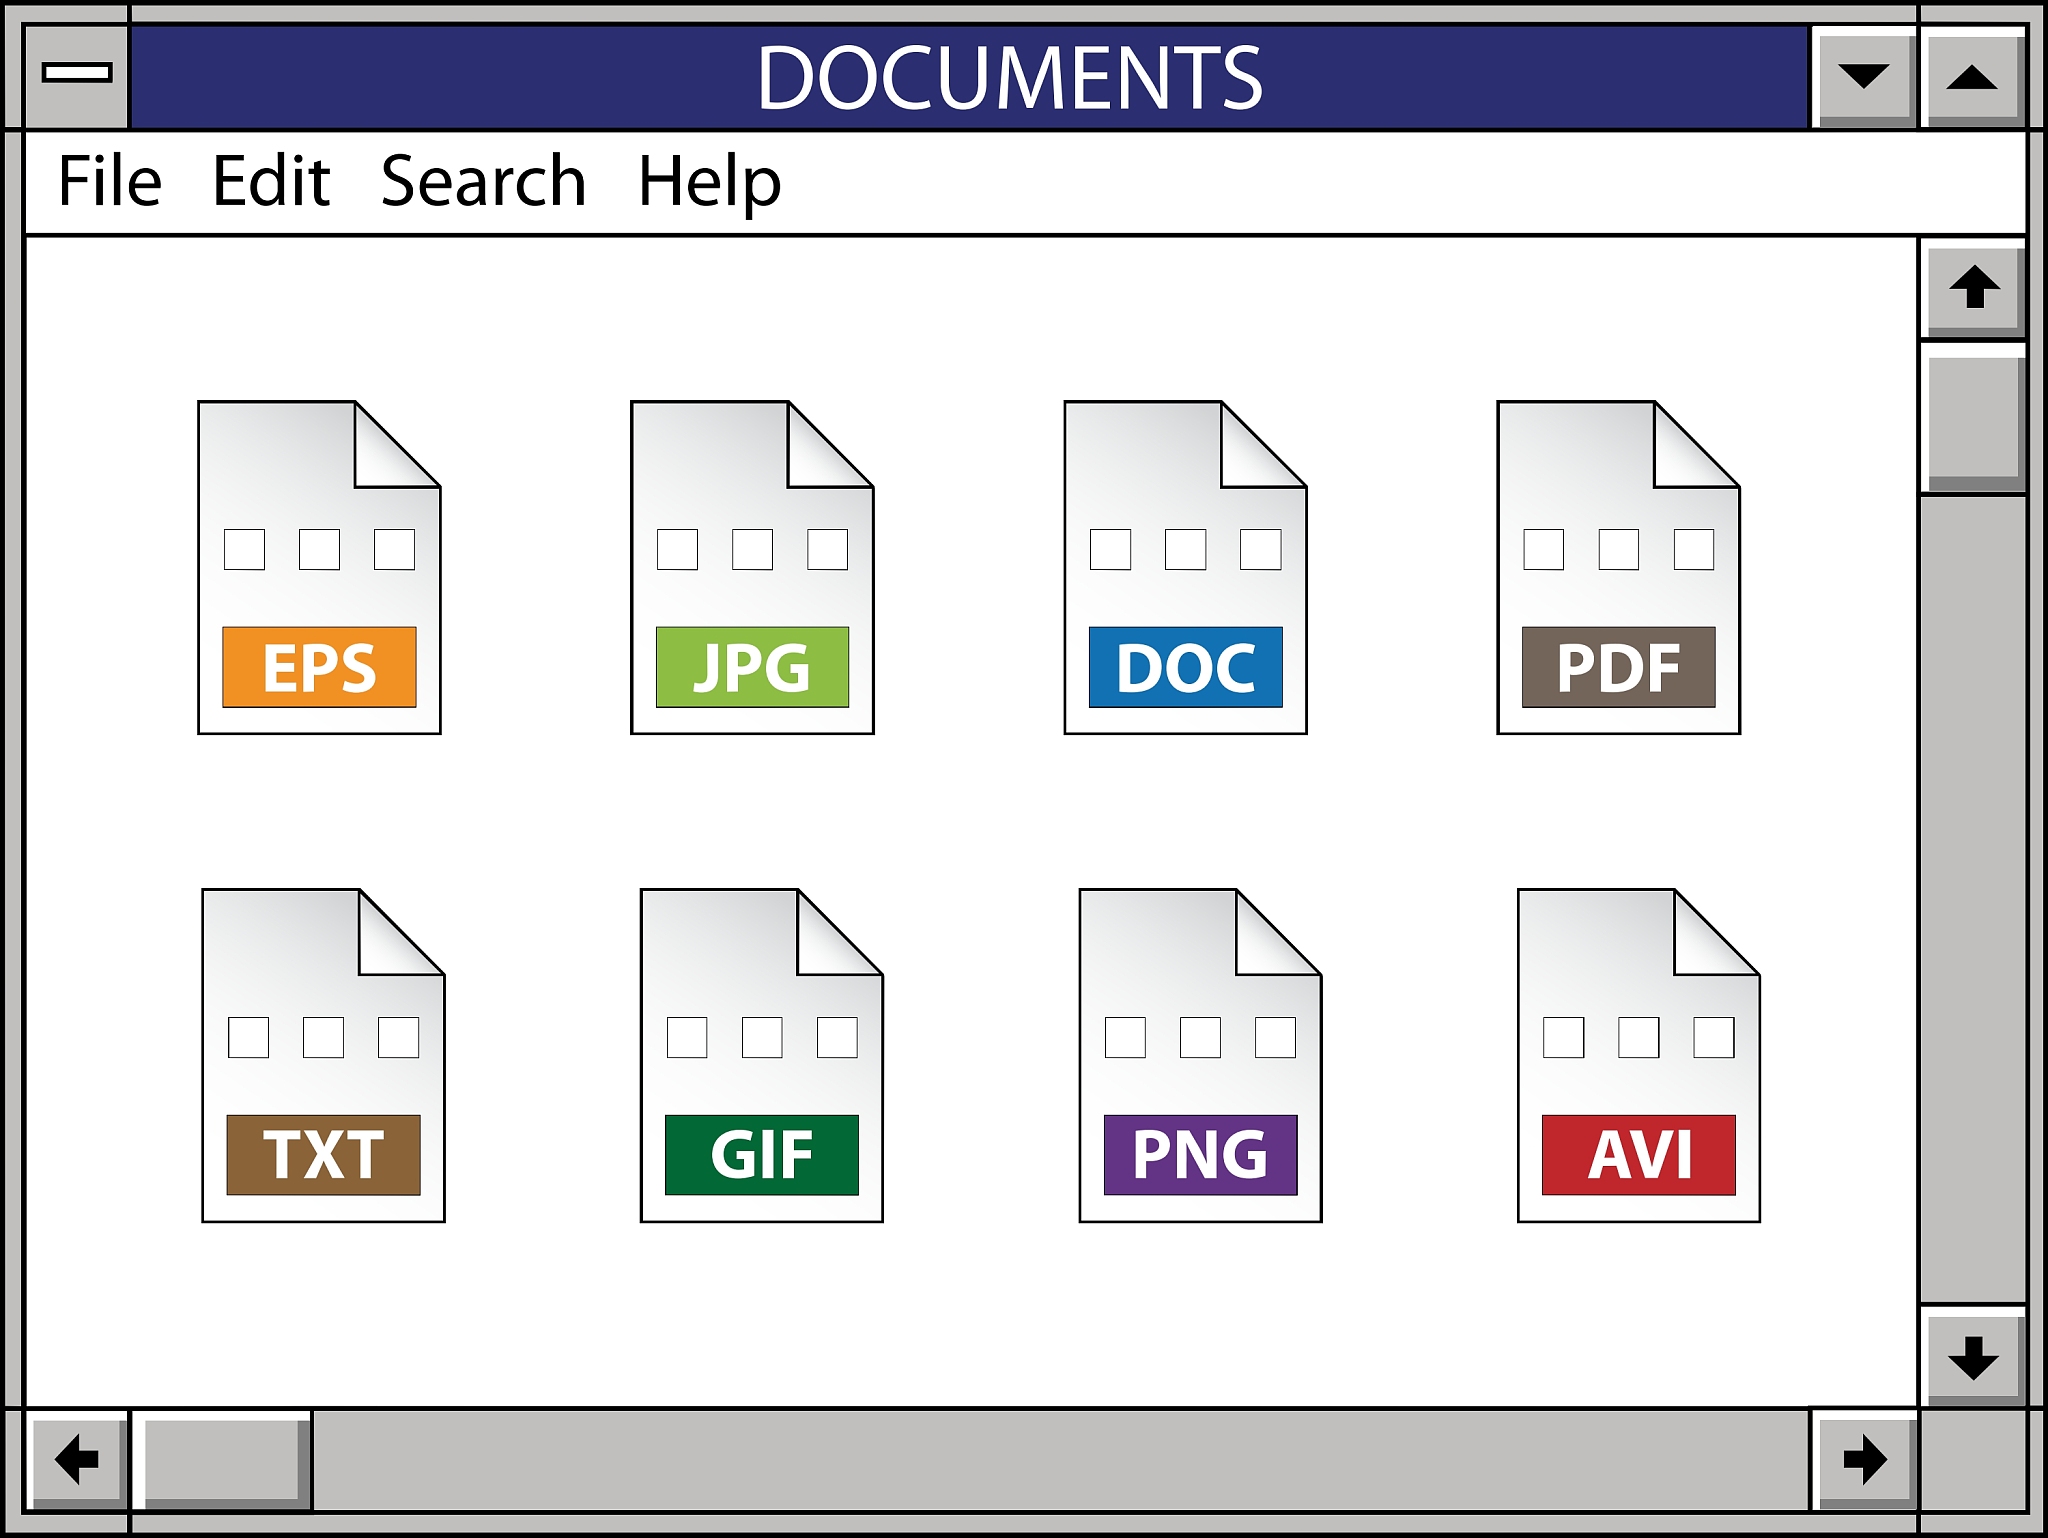The width and height of the screenshot is (2048, 1538).
Task: Open the GIF file icon
Action: (x=761, y=1056)
